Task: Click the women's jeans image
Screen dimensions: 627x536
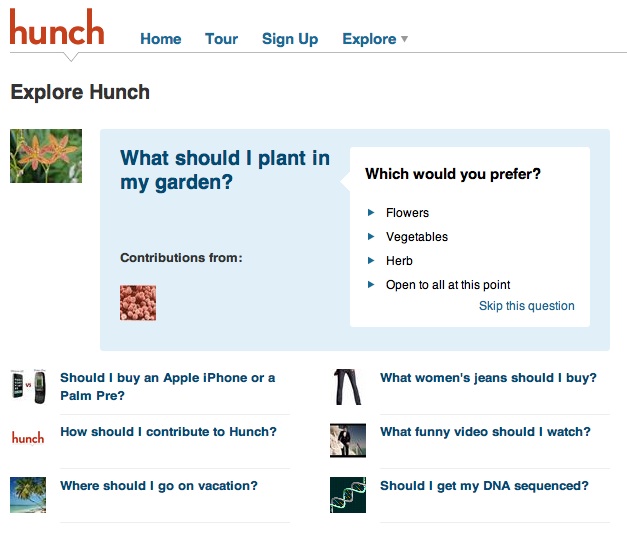Action: click(x=348, y=387)
